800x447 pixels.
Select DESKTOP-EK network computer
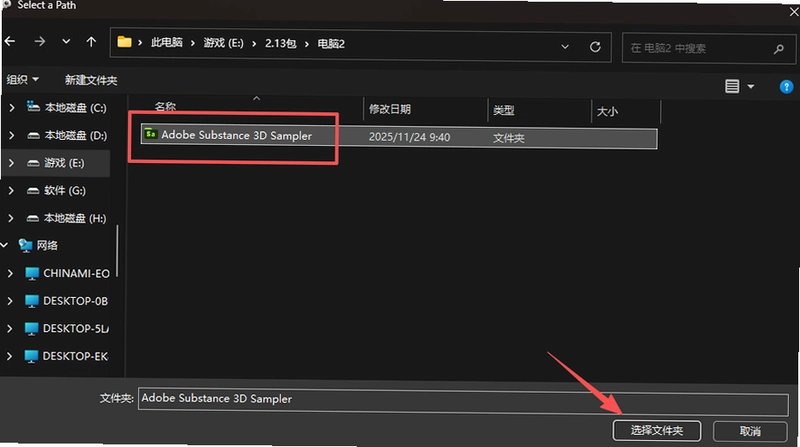pyautogui.click(x=75, y=356)
